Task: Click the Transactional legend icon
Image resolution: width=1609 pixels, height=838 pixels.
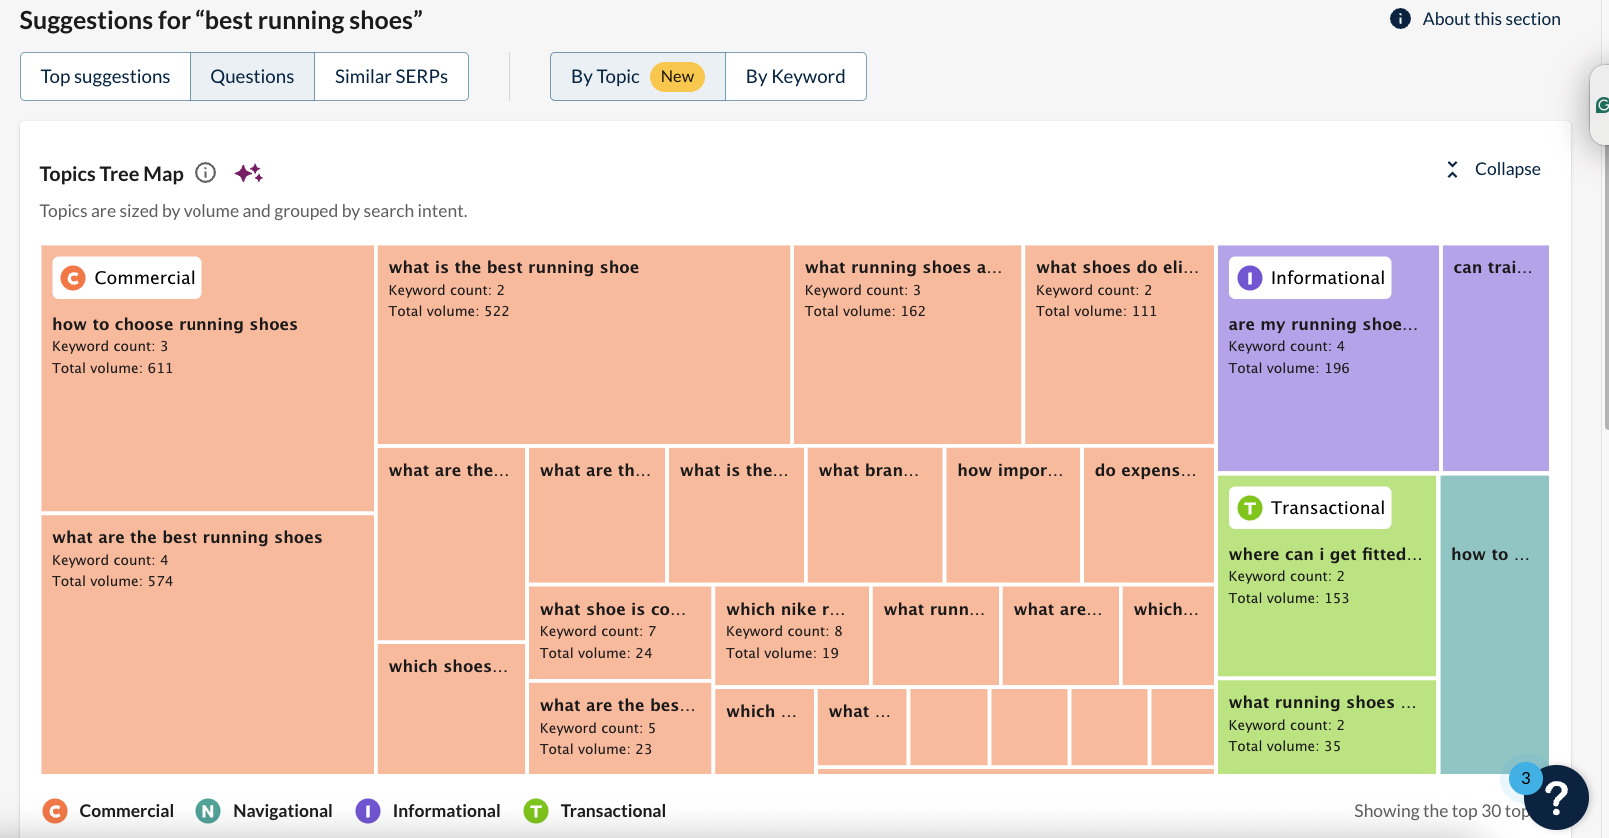Action: point(536,811)
